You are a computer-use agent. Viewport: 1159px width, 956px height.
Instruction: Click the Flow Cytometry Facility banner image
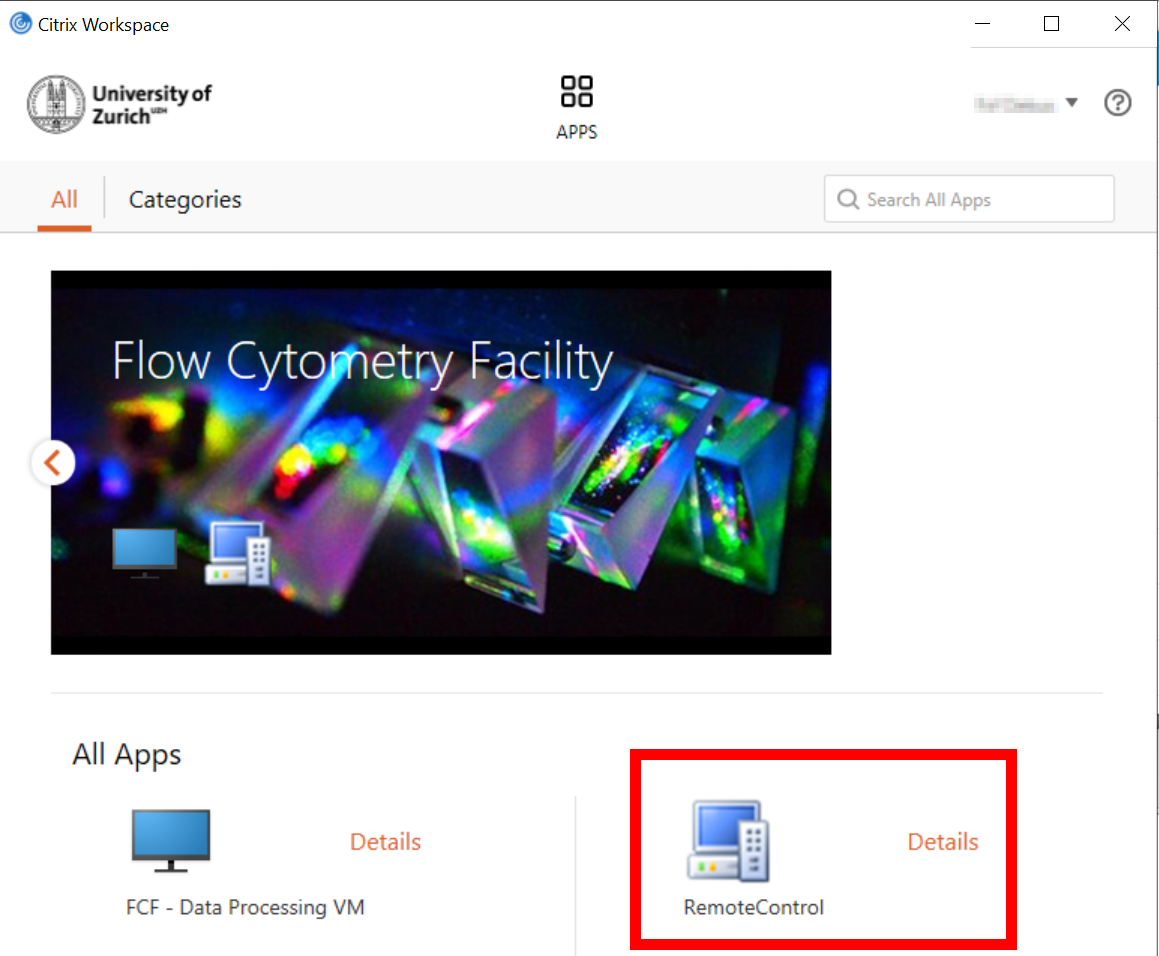(x=441, y=462)
